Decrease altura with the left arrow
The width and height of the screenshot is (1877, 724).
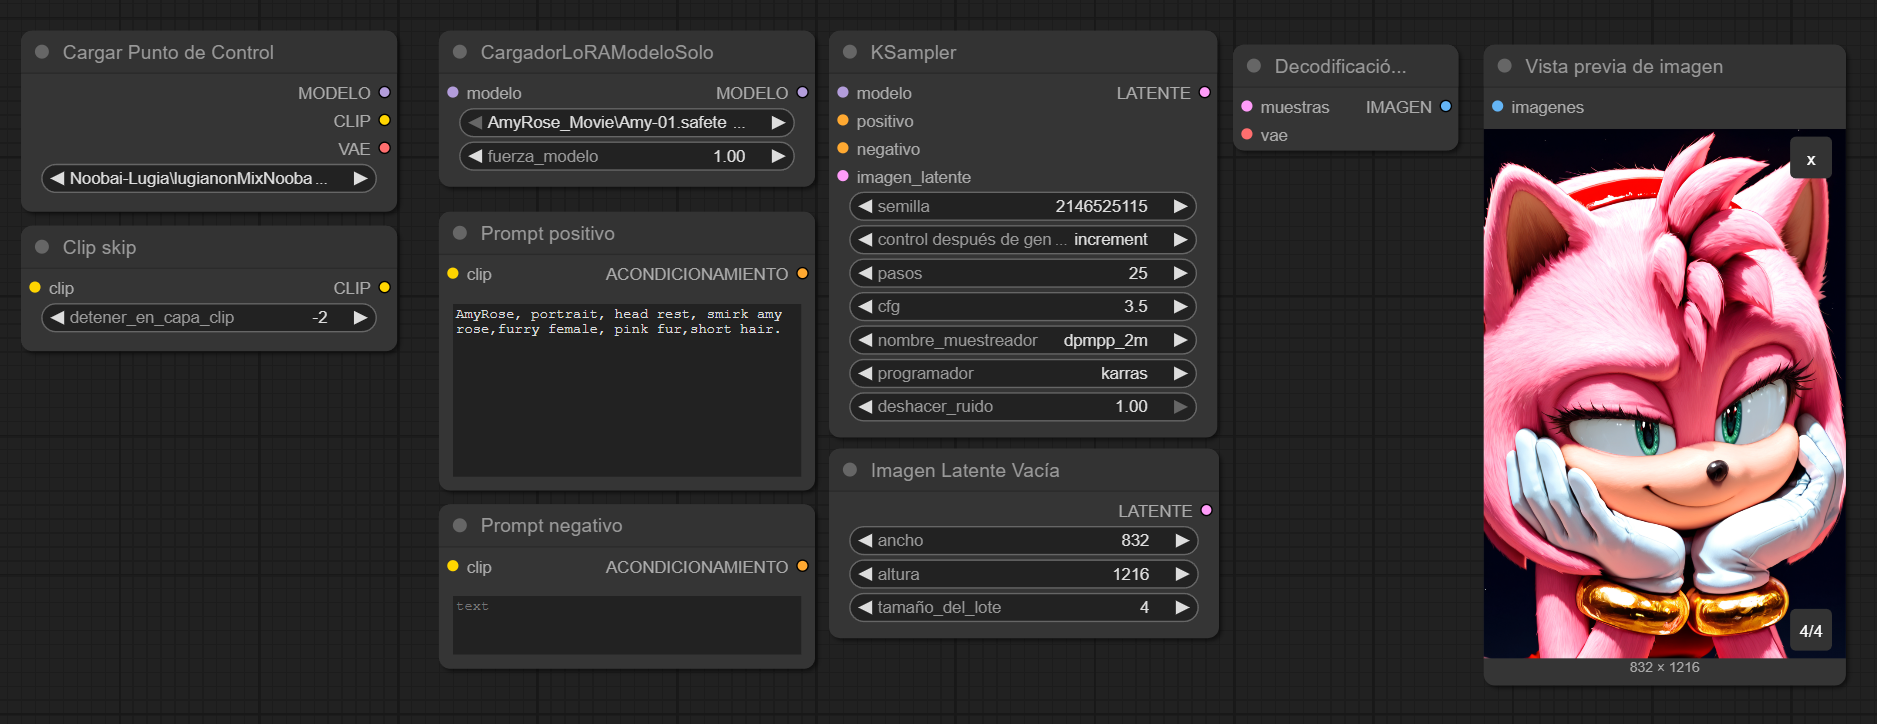pos(866,574)
